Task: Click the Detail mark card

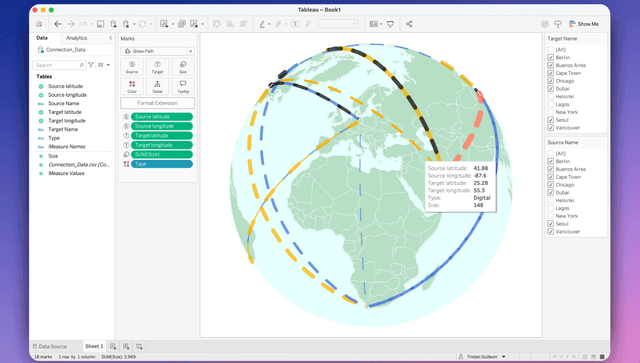Action: (x=157, y=87)
